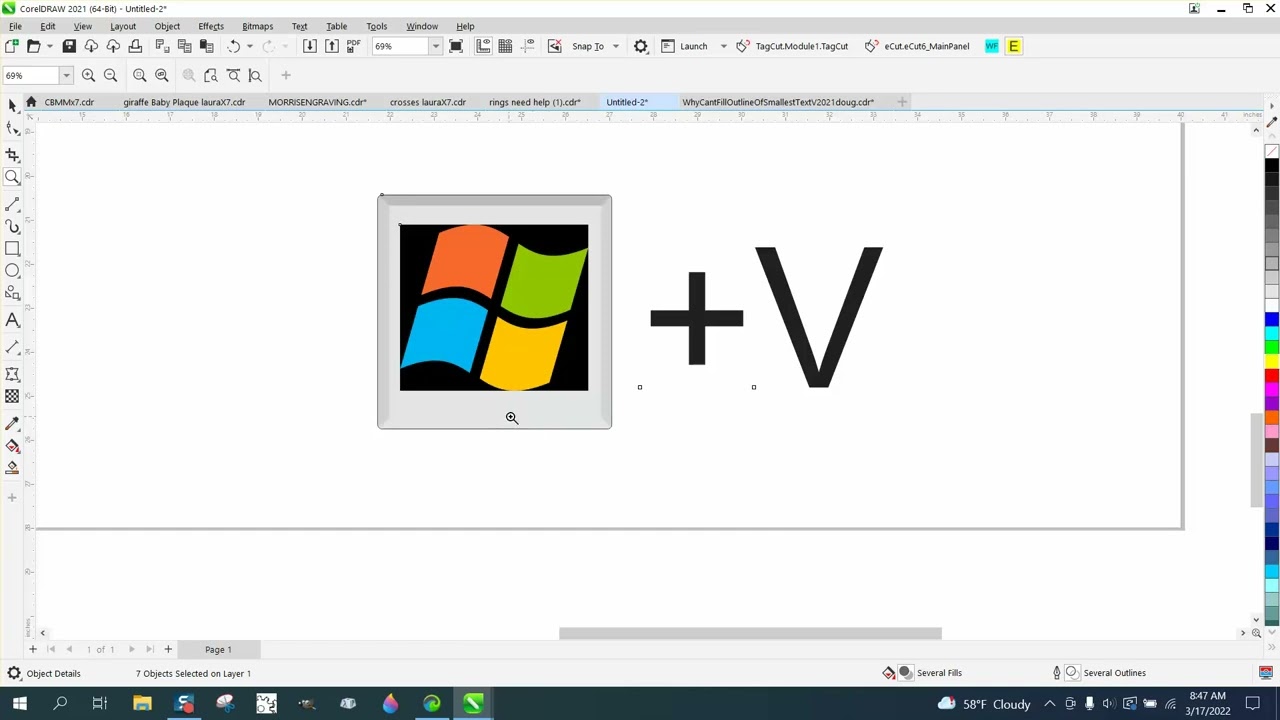
Task: Choose the Ellipse tool
Action: 13,268
